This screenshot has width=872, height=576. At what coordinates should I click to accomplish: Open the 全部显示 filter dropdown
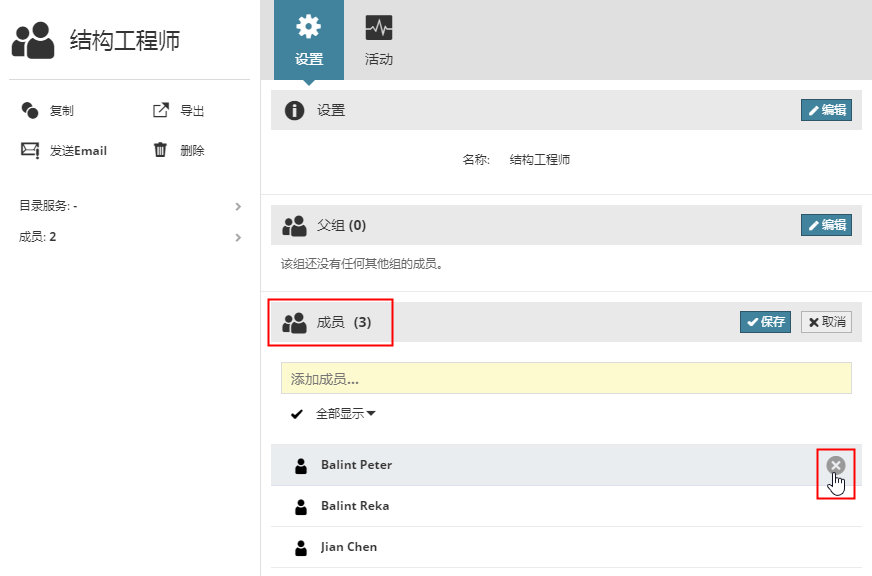(x=345, y=414)
